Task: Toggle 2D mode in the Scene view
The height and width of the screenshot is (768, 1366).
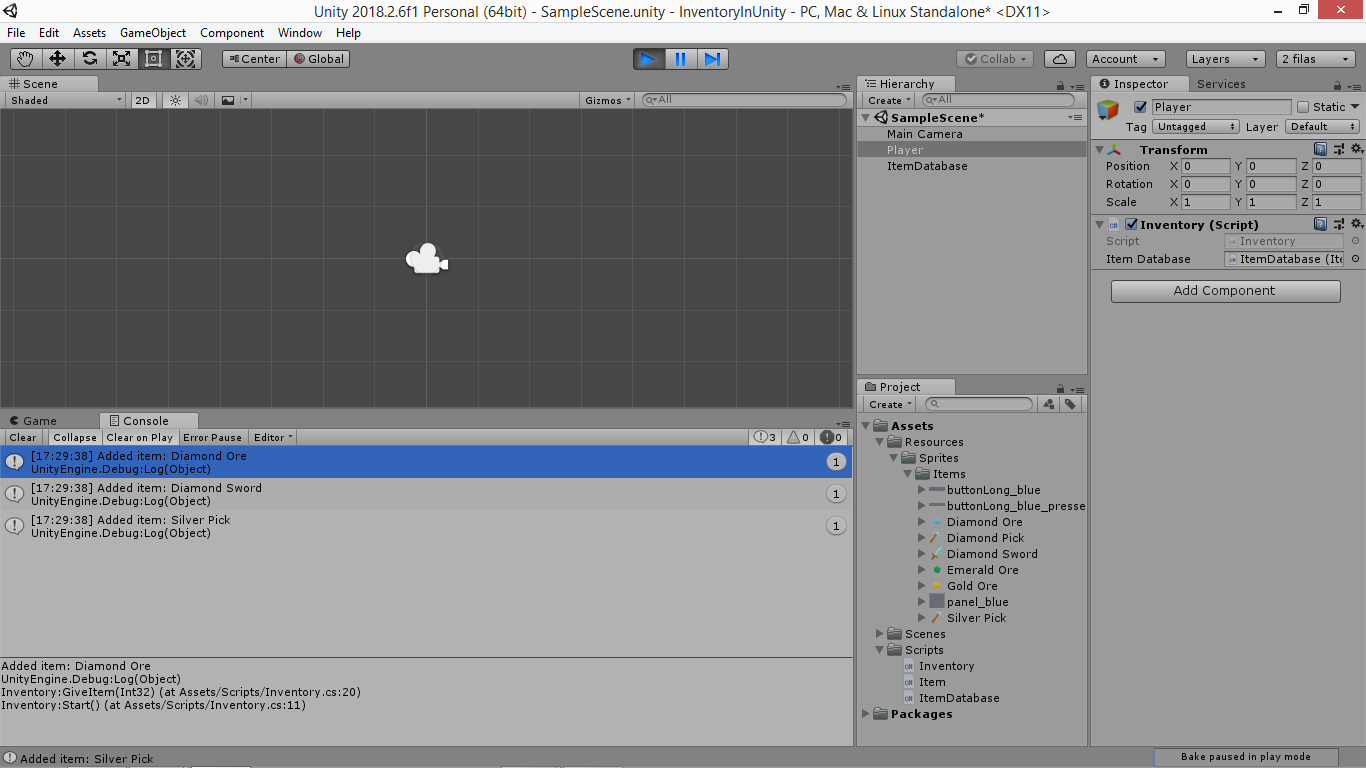Action: click(x=142, y=99)
